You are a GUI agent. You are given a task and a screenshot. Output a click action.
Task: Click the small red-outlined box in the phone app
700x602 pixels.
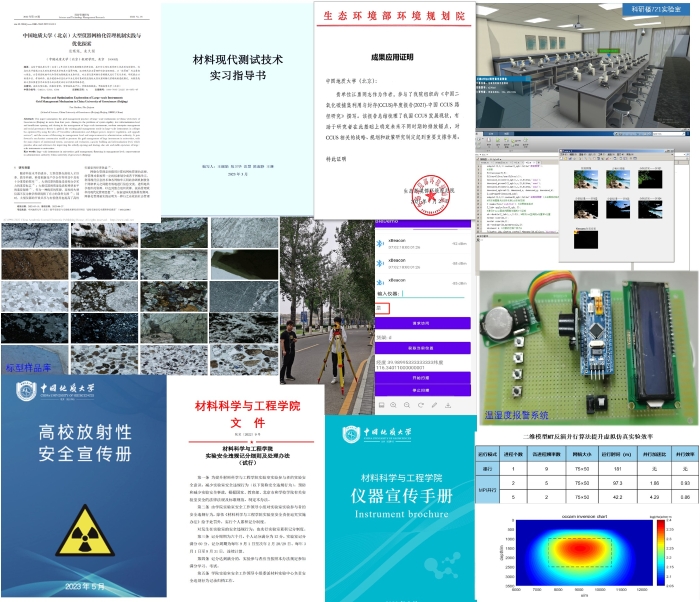(x=383, y=308)
